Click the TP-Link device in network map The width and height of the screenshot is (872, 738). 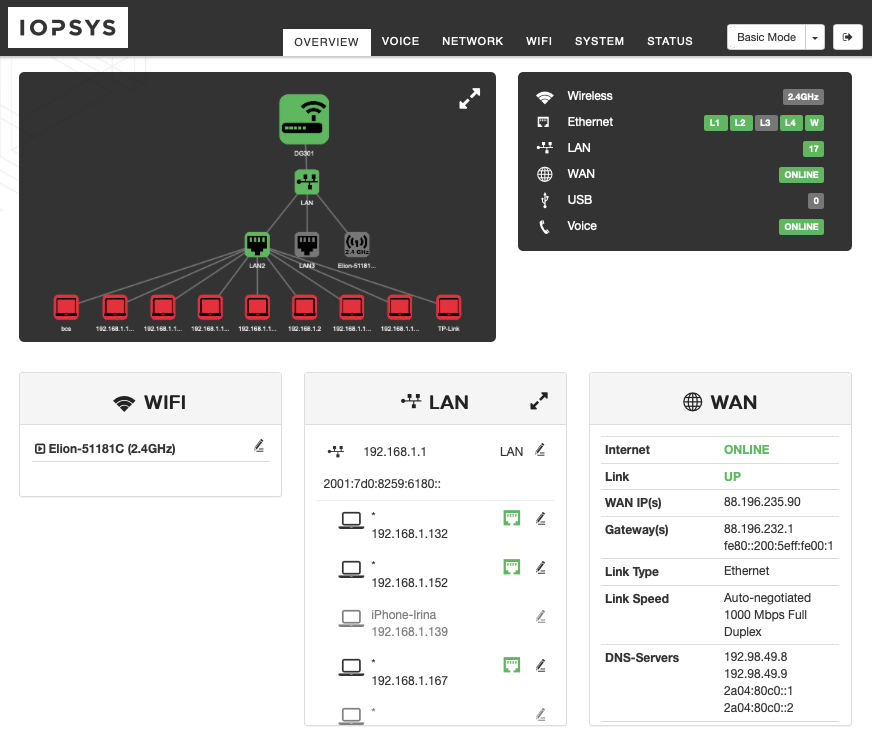tap(448, 306)
